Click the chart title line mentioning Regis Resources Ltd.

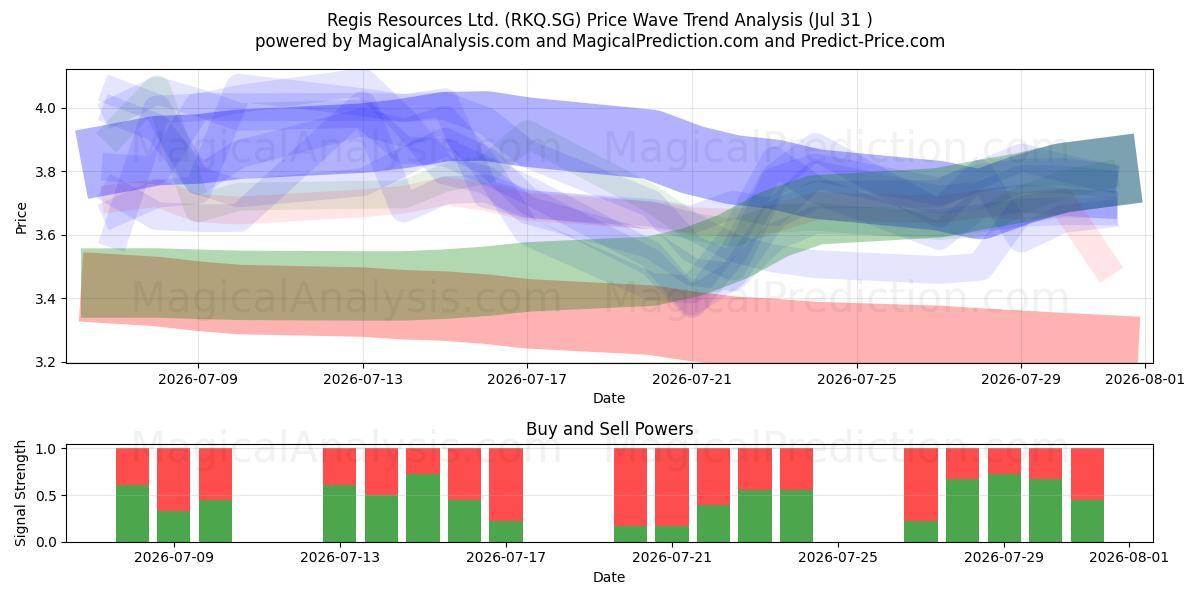click(x=600, y=20)
